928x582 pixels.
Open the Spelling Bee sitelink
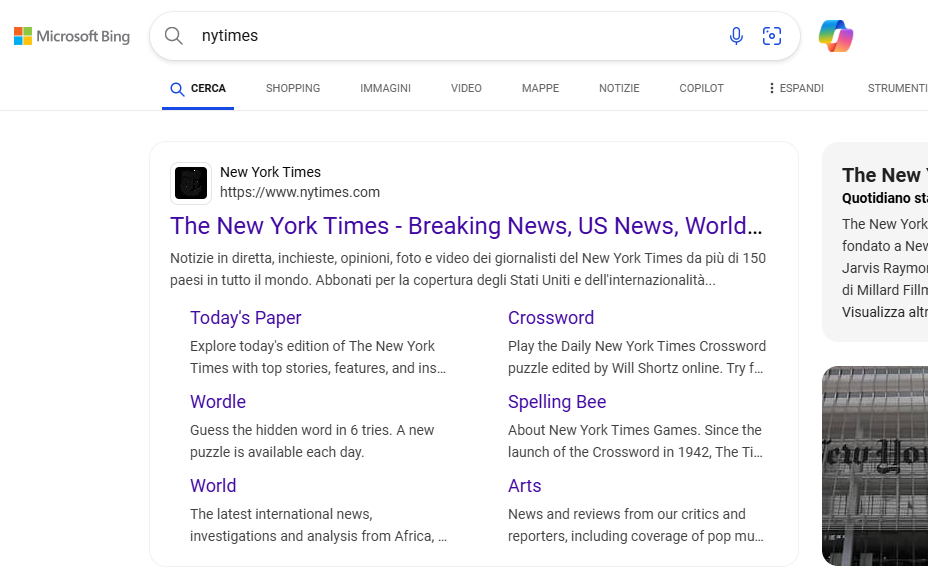[557, 402]
